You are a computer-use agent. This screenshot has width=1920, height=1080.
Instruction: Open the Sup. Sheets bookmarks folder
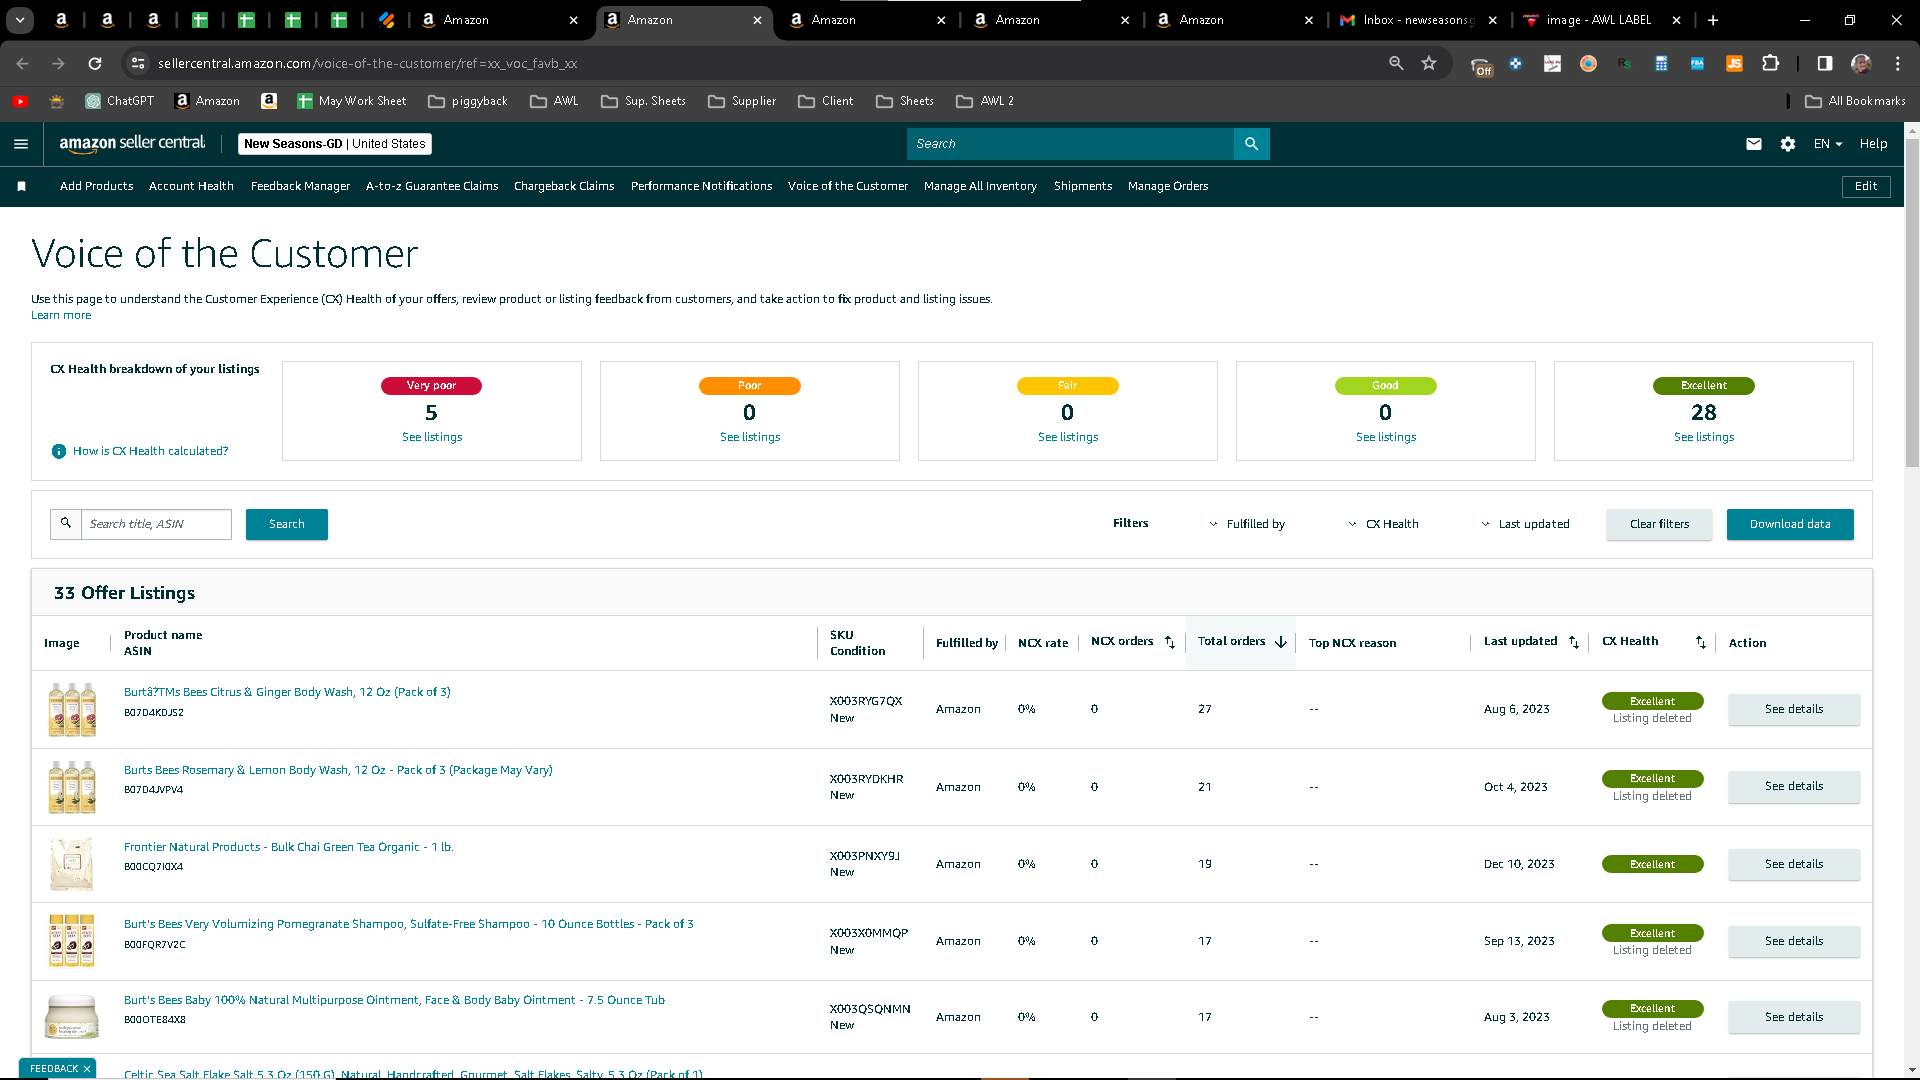click(644, 101)
